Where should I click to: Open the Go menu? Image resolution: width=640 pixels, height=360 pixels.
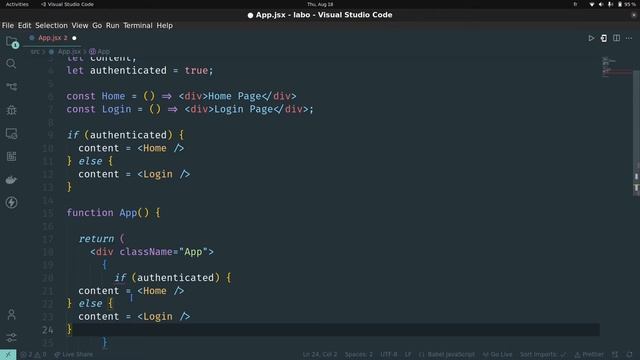[x=97, y=25]
